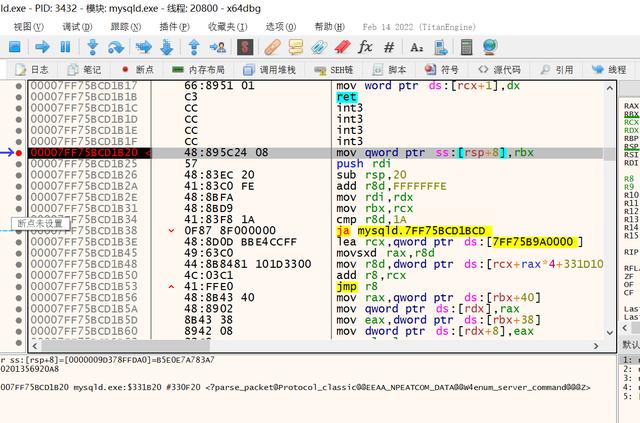Toggle breakpoint dot for address 00007FF75BCD1B45
640x423 pixels.
point(18,253)
